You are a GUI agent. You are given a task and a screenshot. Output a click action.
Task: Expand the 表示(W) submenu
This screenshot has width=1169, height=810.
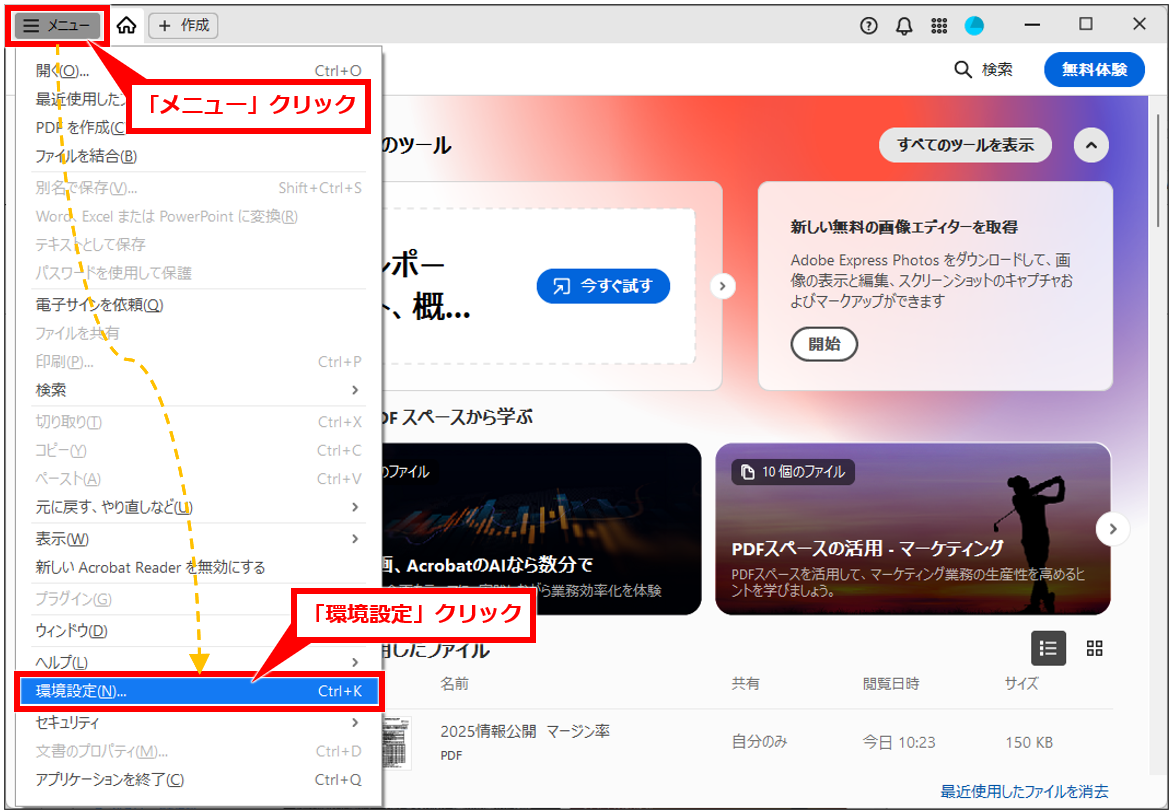[x=198, y=539]
